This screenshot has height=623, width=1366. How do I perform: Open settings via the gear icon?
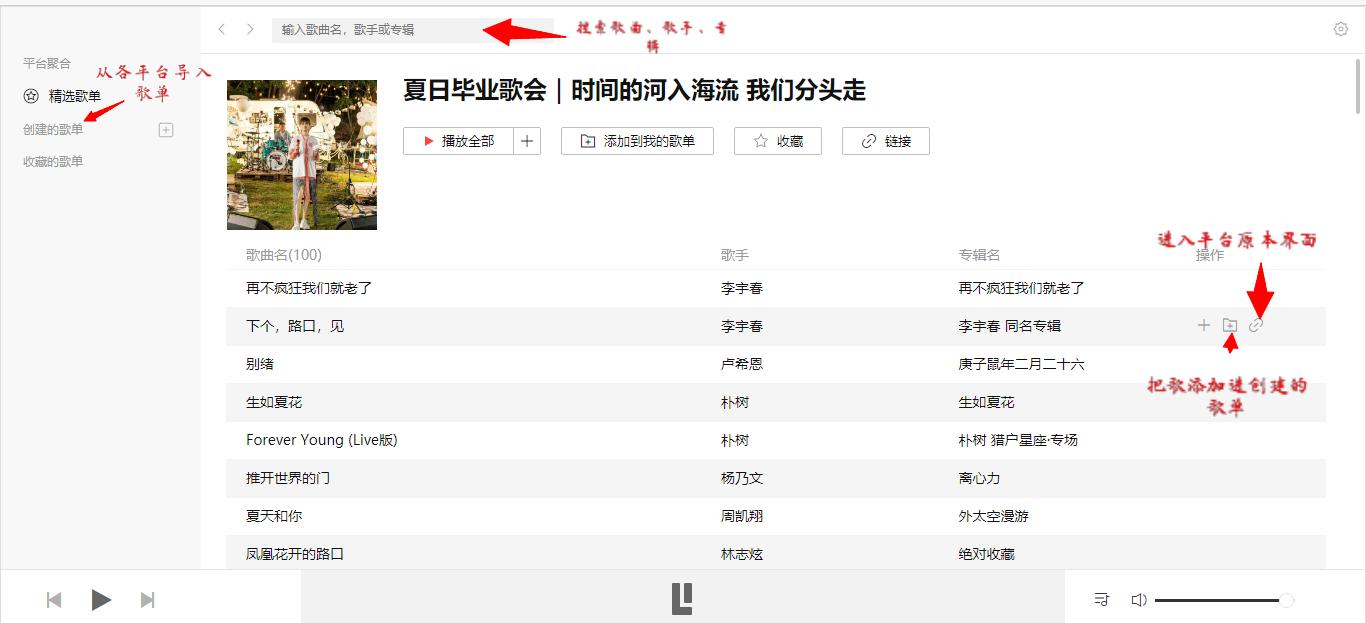[1340, 30]
